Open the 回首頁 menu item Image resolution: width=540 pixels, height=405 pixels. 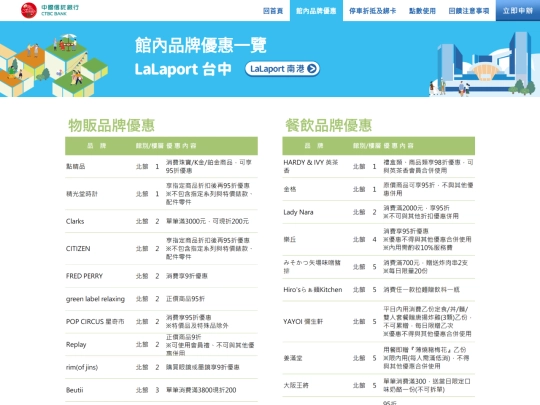[x=273, y=11]
